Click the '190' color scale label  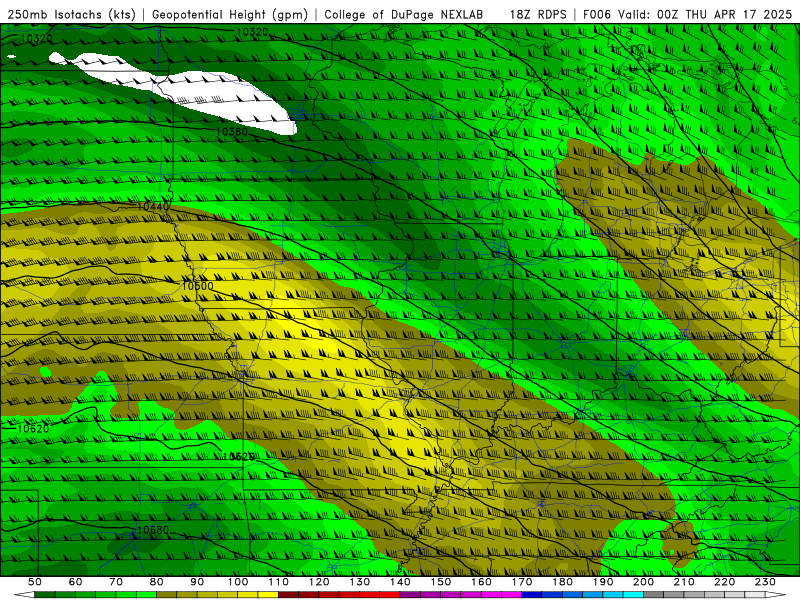click(603, 582)
